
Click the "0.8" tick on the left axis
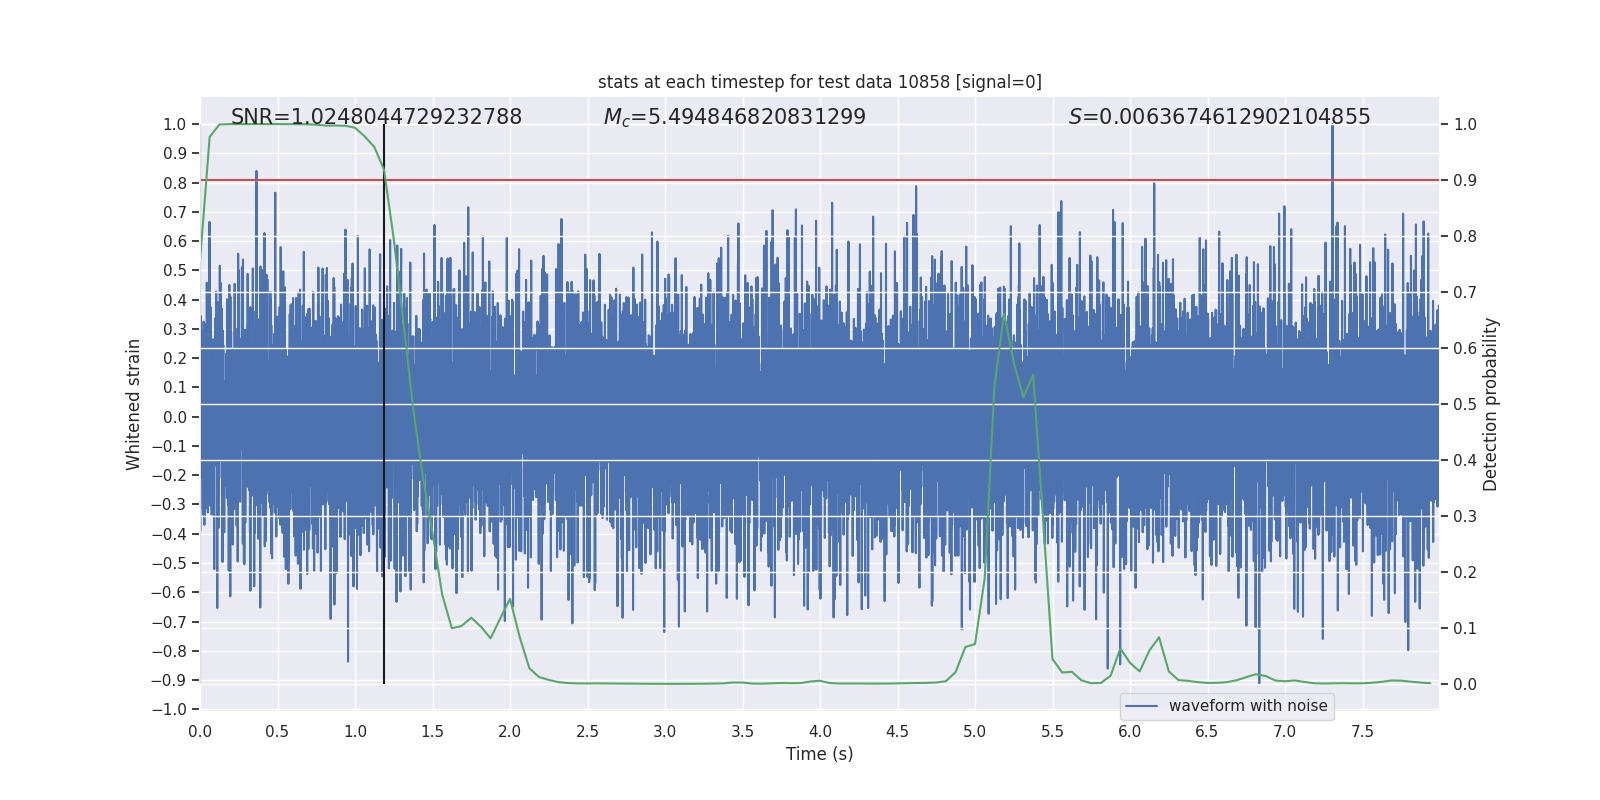[175, 183]
